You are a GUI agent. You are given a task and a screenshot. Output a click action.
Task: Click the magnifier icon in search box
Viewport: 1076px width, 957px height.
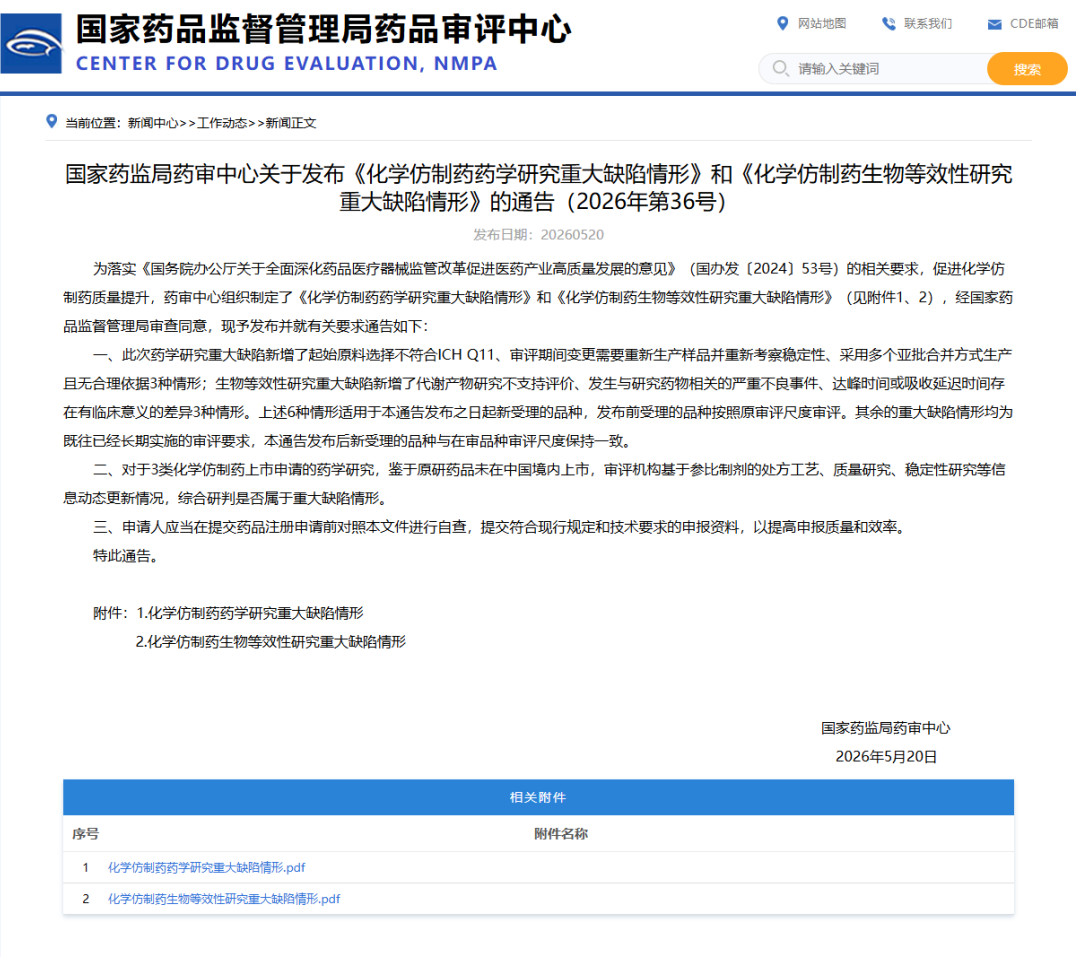coord(780,69)
